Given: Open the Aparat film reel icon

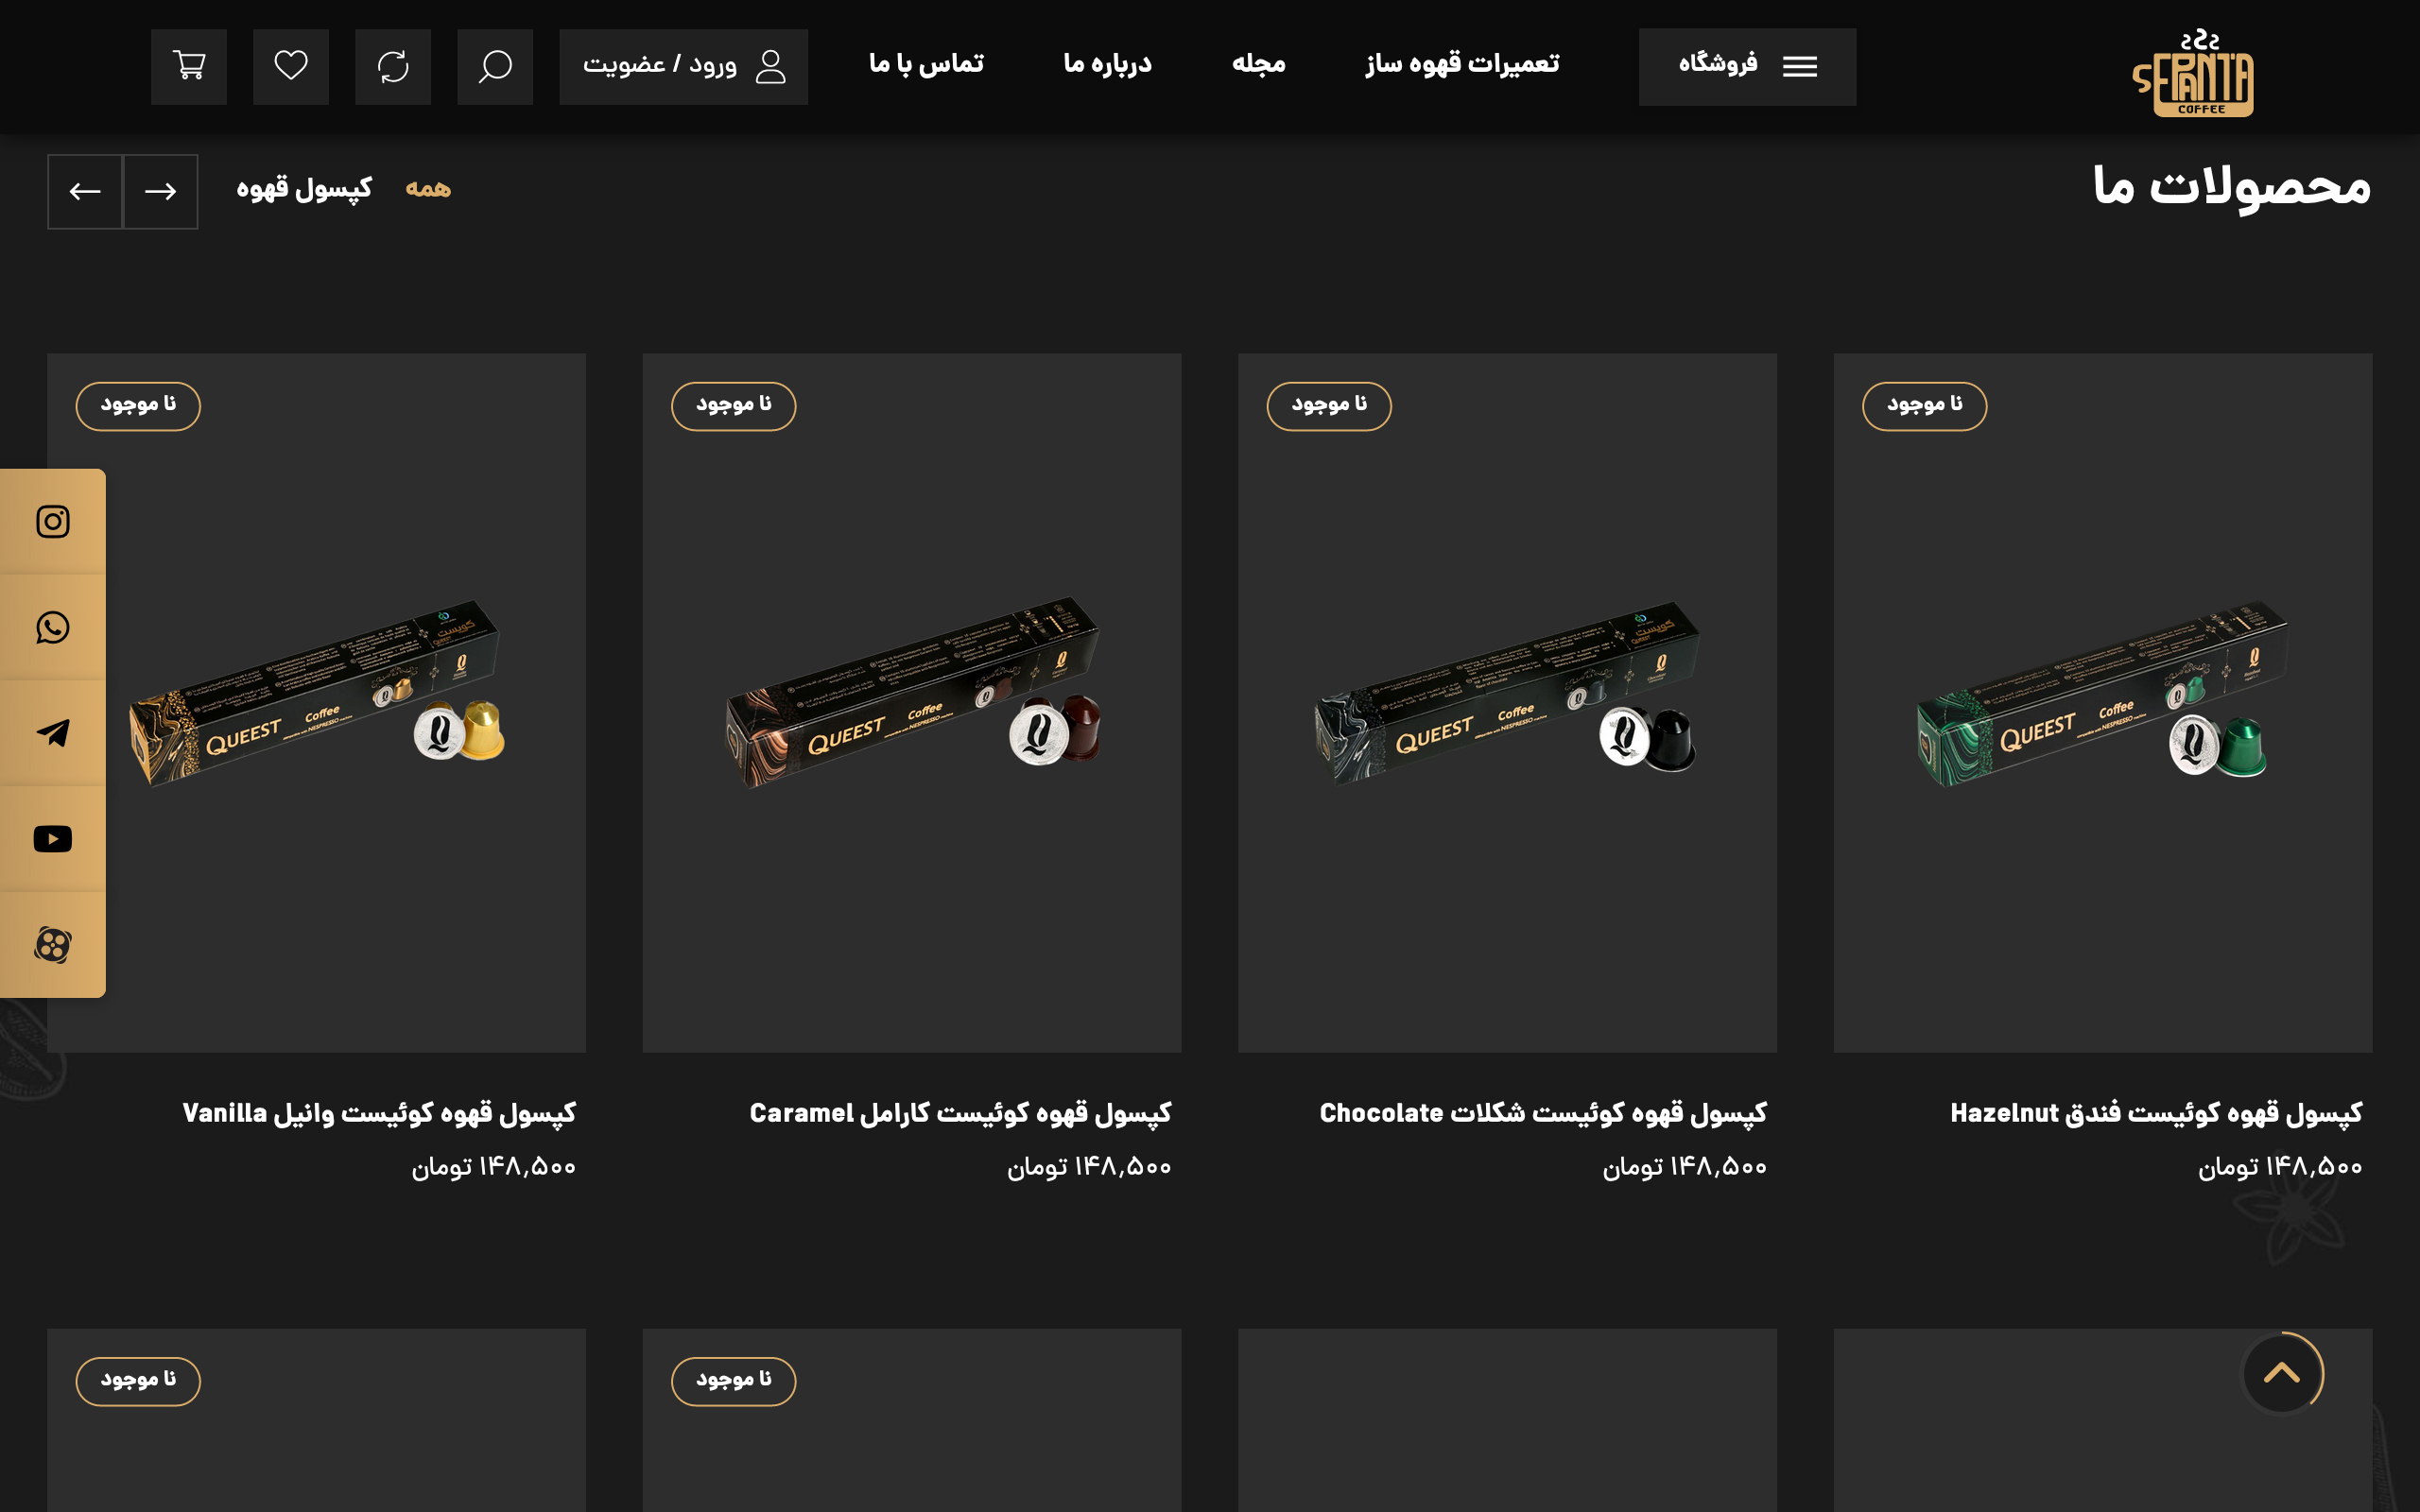Looking at the screenshot, I should tap(52, 944).
